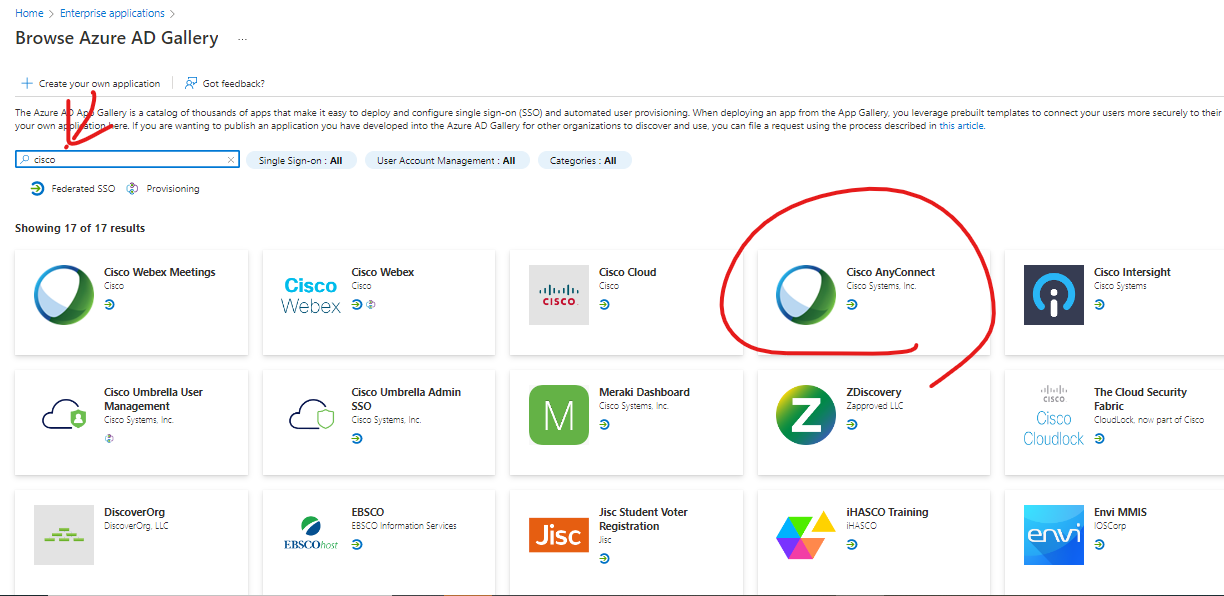Go to the Home breadcrumb
The width and height of the screenshot is (1224, 596).
tap(29, 13)
